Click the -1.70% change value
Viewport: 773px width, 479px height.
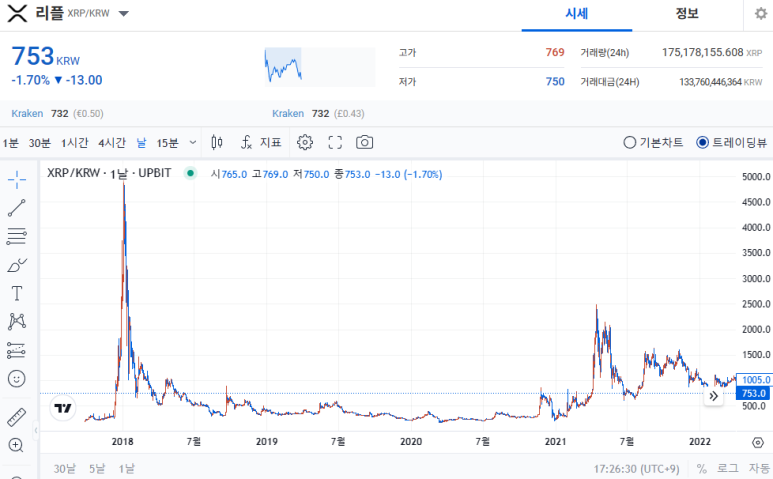tap(31, 80)
